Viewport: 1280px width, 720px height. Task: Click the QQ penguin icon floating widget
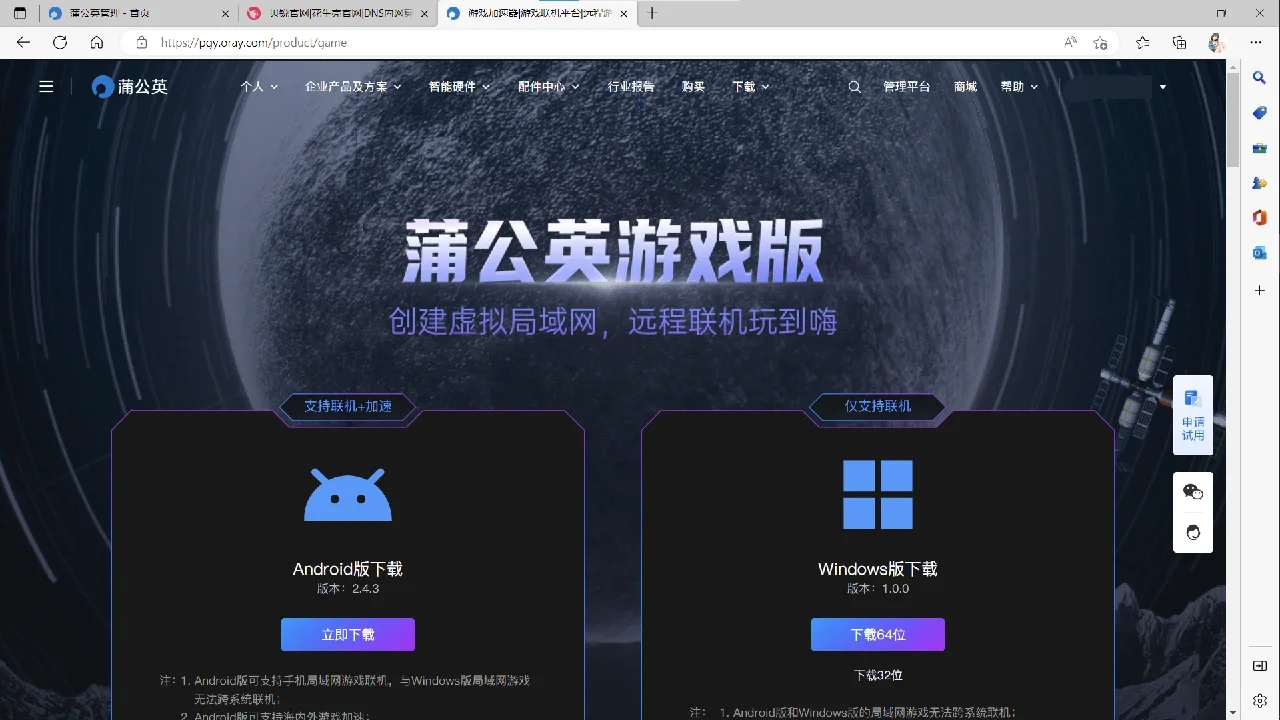tap(1192, 532)
